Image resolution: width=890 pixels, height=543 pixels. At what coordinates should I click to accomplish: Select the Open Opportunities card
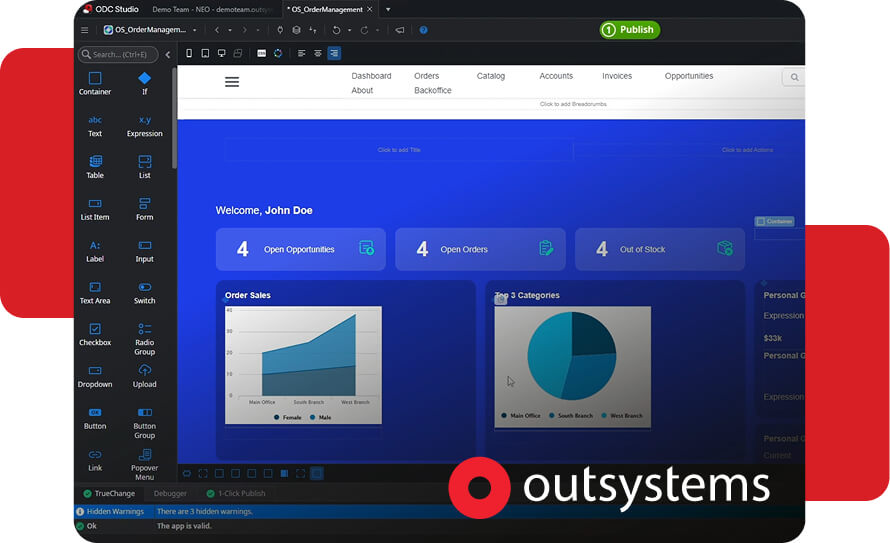point(301,249)
